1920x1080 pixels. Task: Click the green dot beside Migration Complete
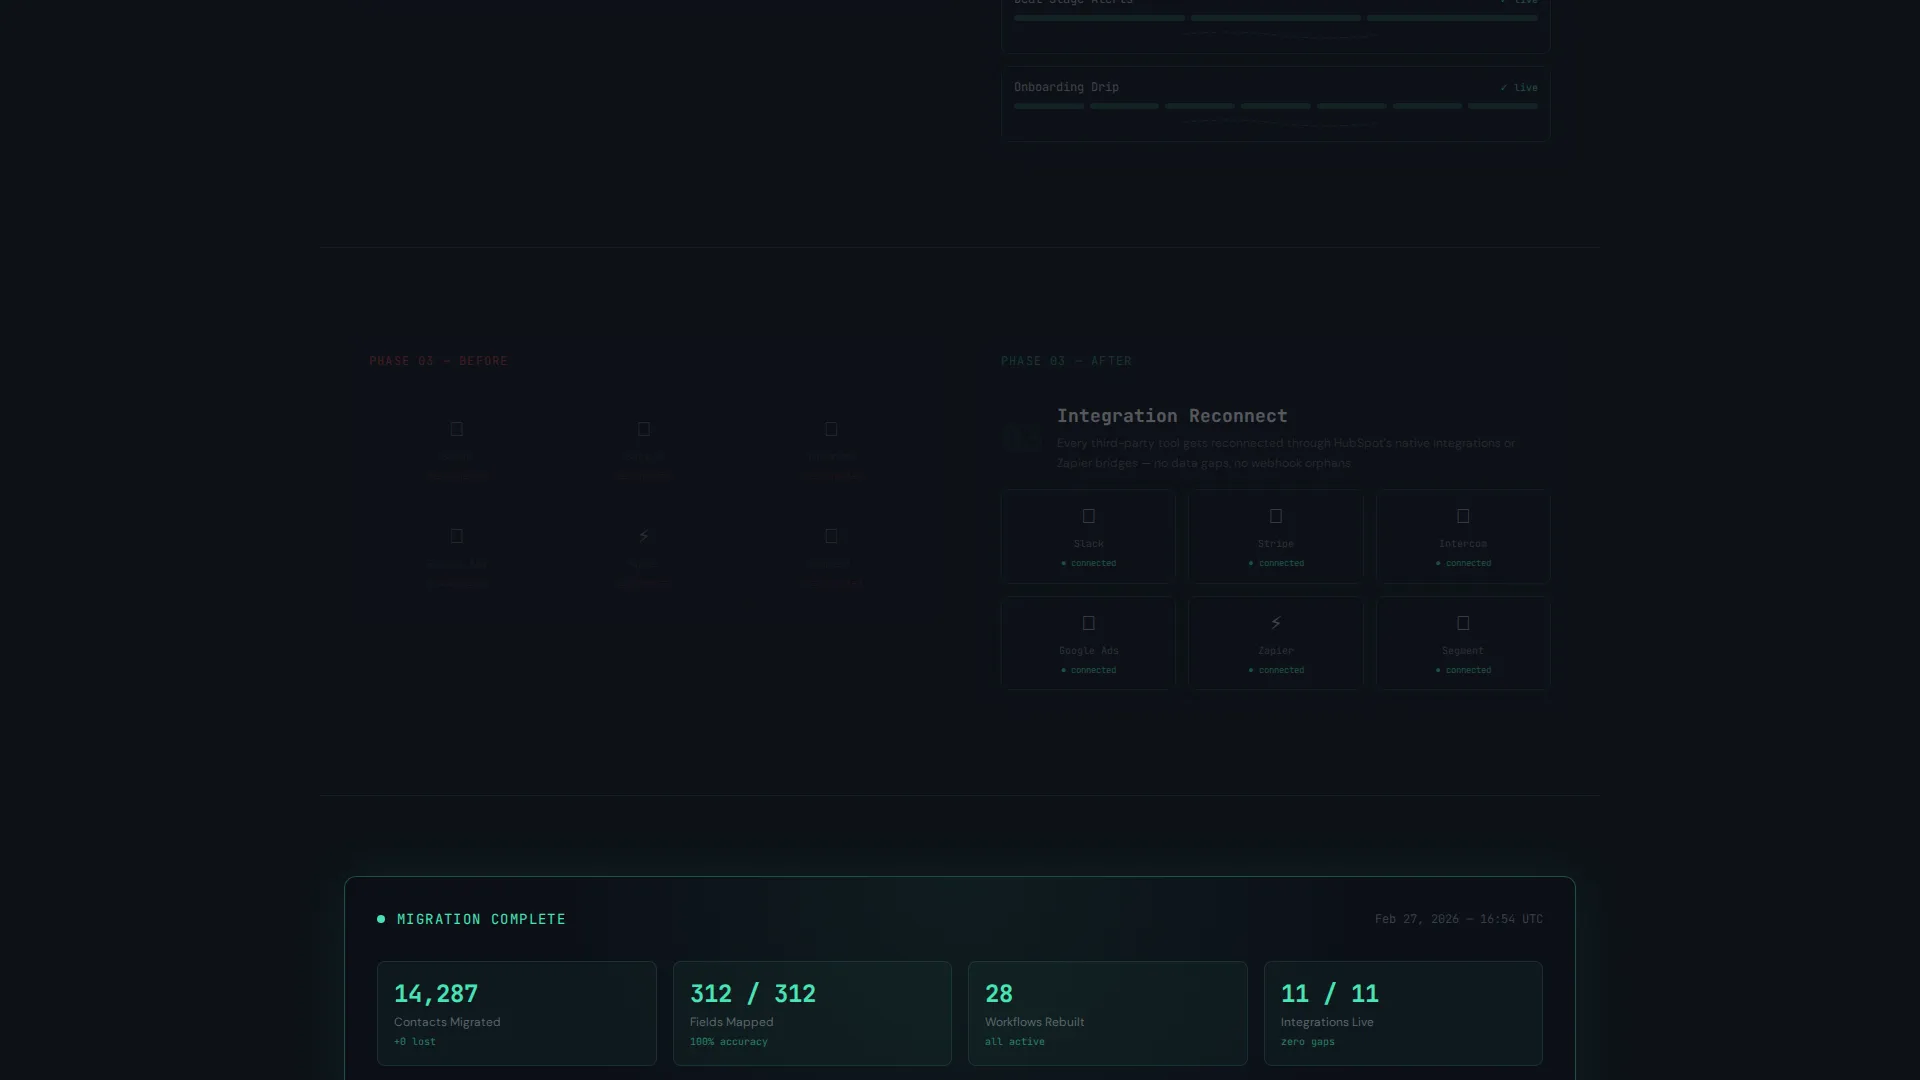[x=381, y=919]
